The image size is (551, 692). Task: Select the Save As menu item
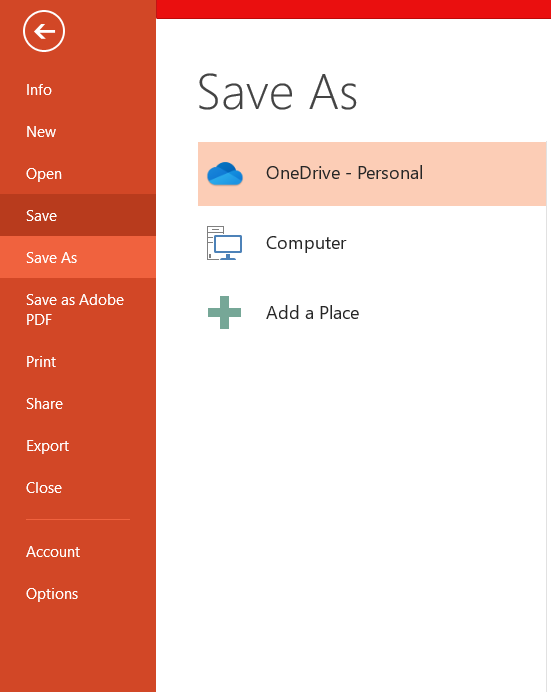78,257
